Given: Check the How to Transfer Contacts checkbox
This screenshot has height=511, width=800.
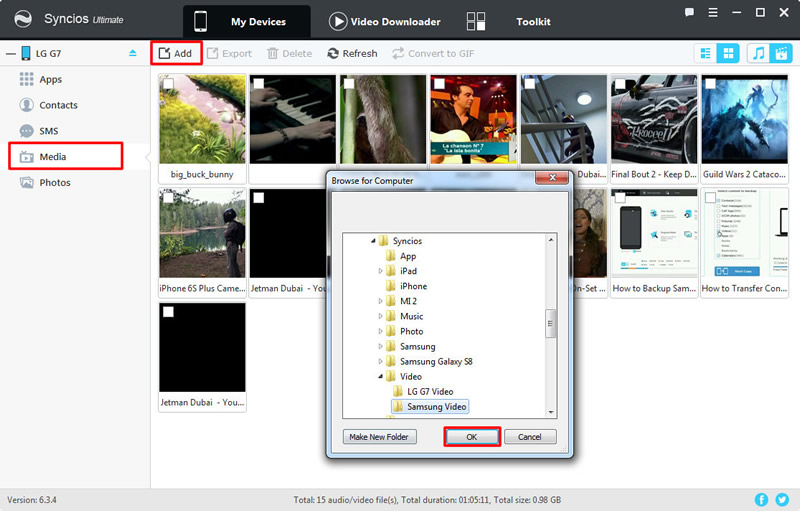Looking at the screenshot, I should pyautogui.click(x=710, y=198).
